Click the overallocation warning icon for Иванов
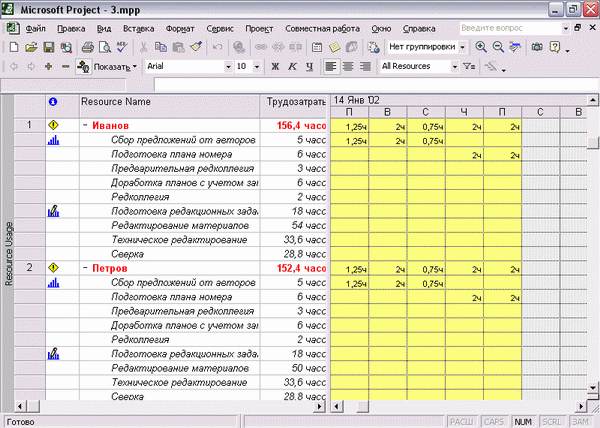 pyautogui.click(x=53, y=125)
